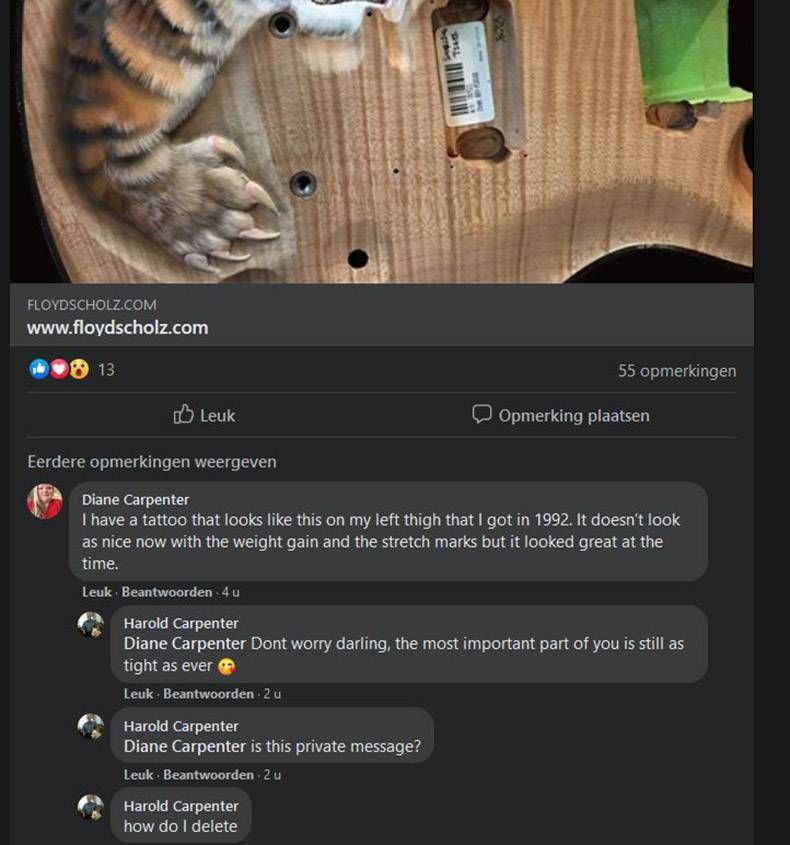This screenshot has width=790, height=845.
Task: Open the 55 opmerkingen comment count
Action: 677,371
